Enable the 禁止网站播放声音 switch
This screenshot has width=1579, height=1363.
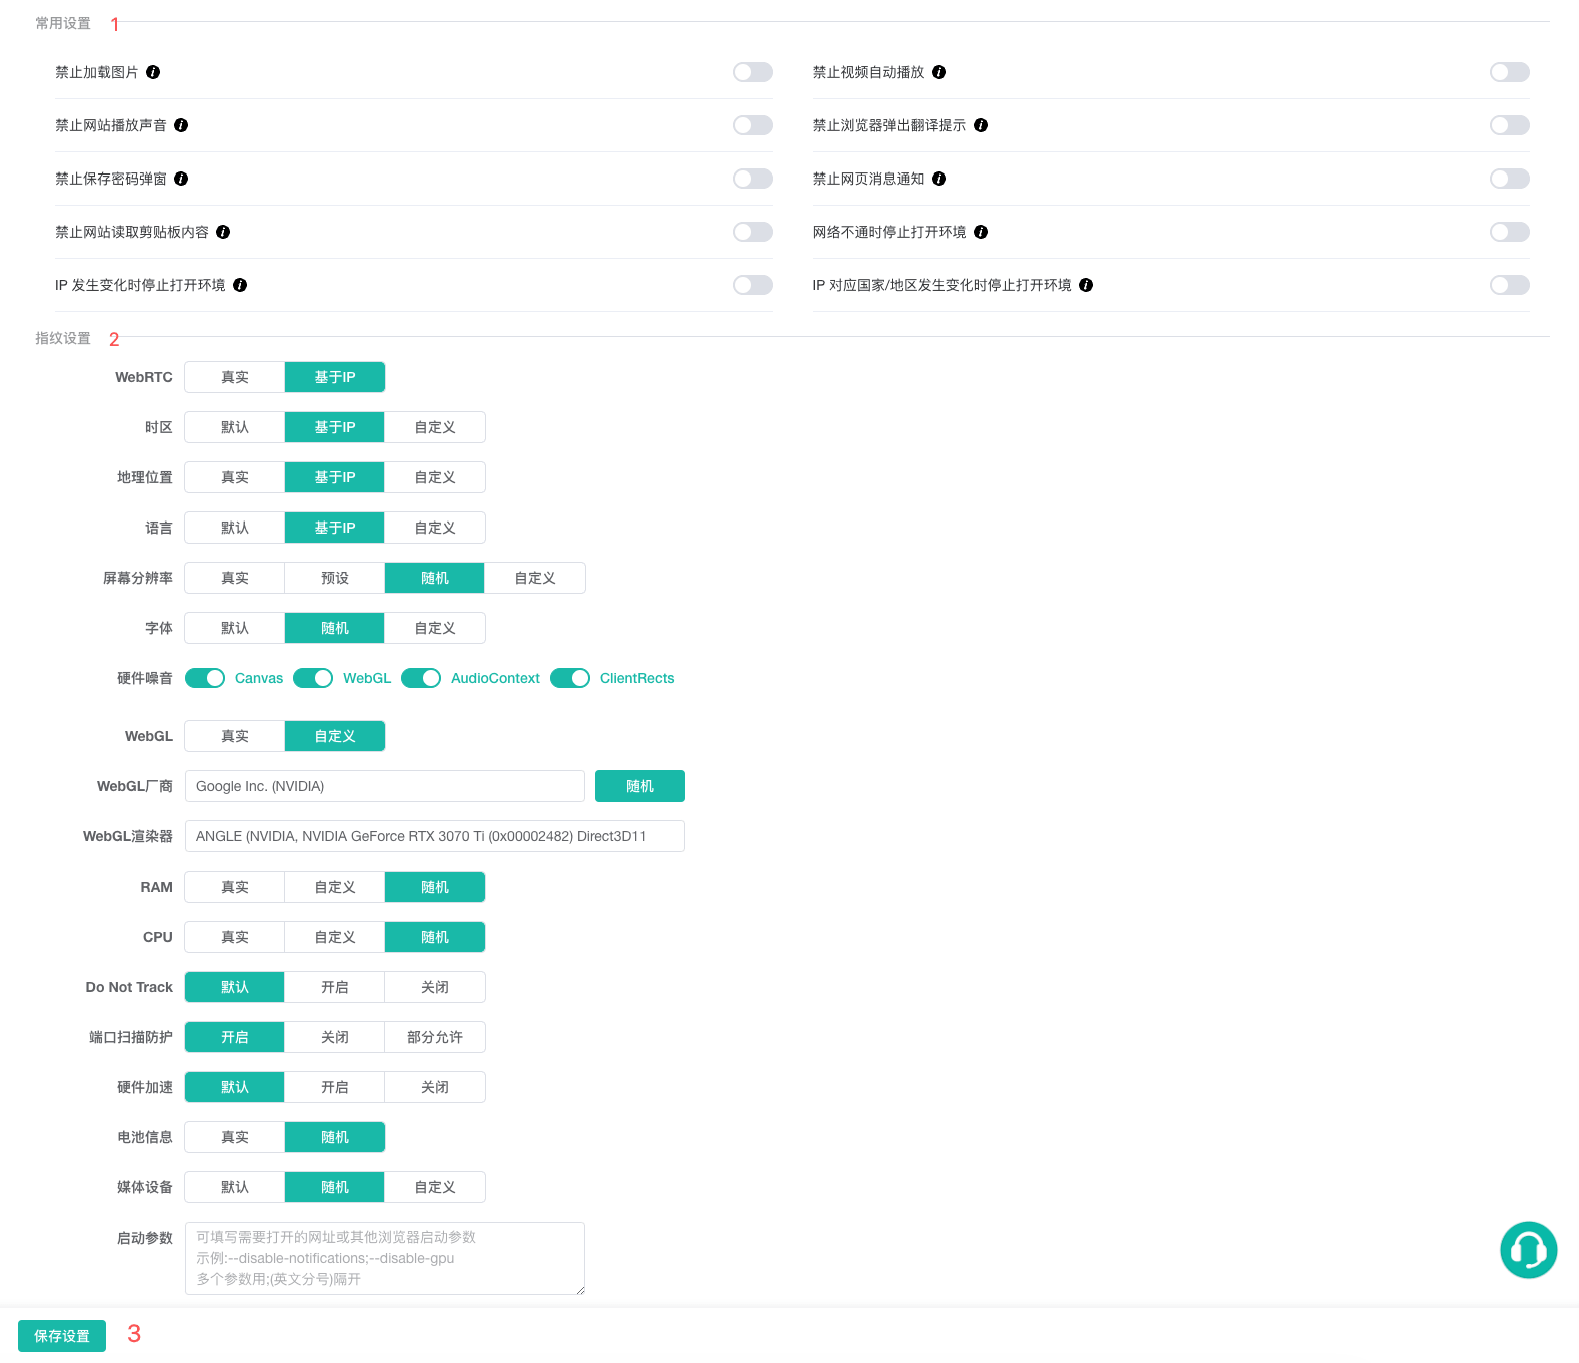pos(753,125)
